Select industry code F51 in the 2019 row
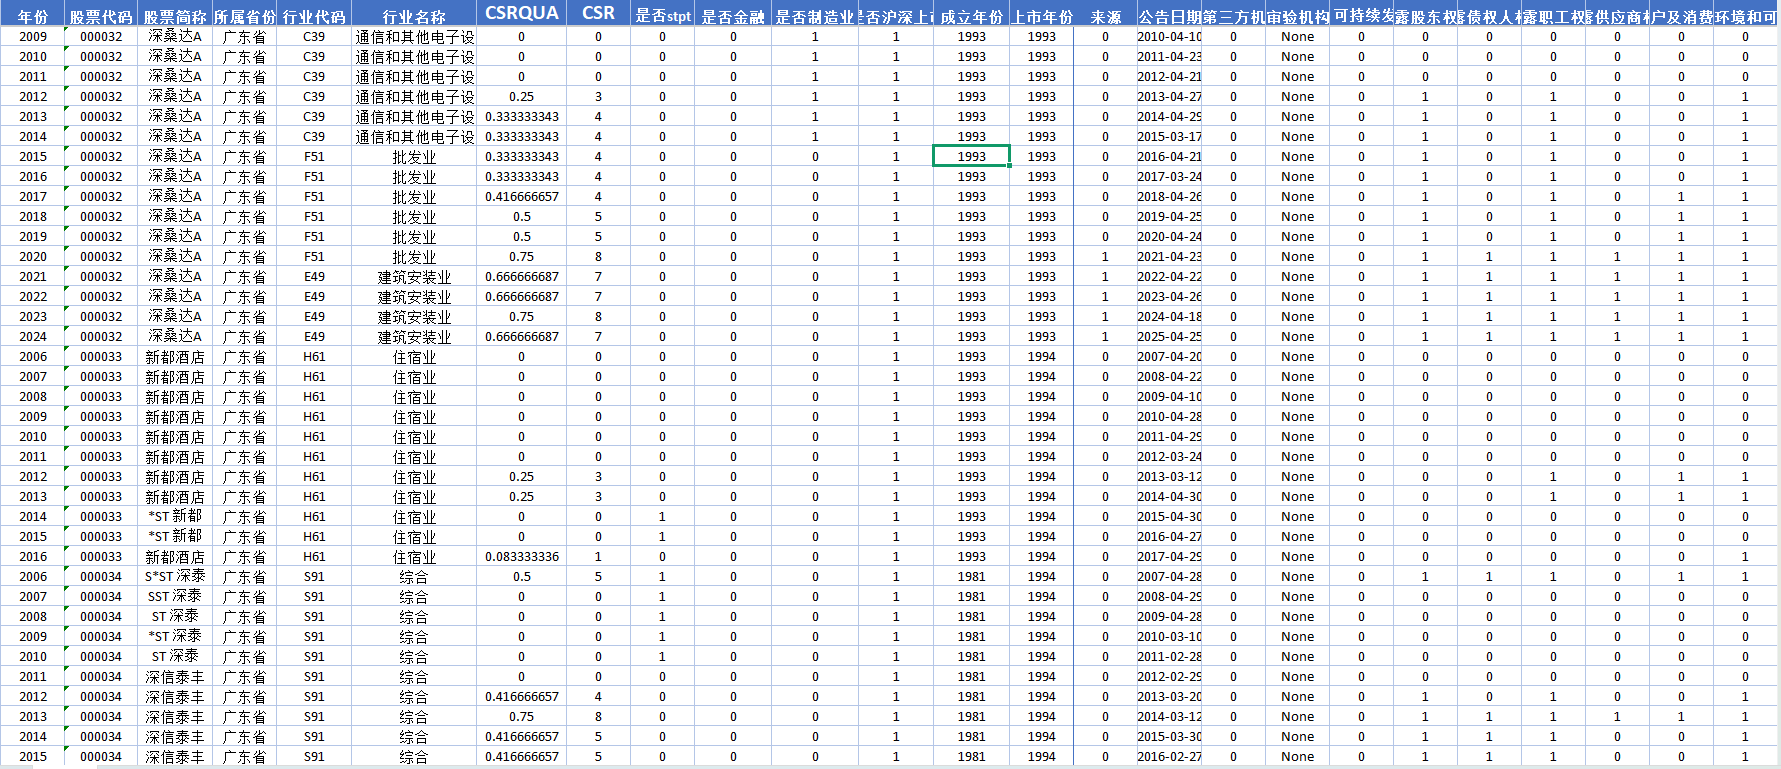This screenshot has width=1781, height=769. pos(314,236)
